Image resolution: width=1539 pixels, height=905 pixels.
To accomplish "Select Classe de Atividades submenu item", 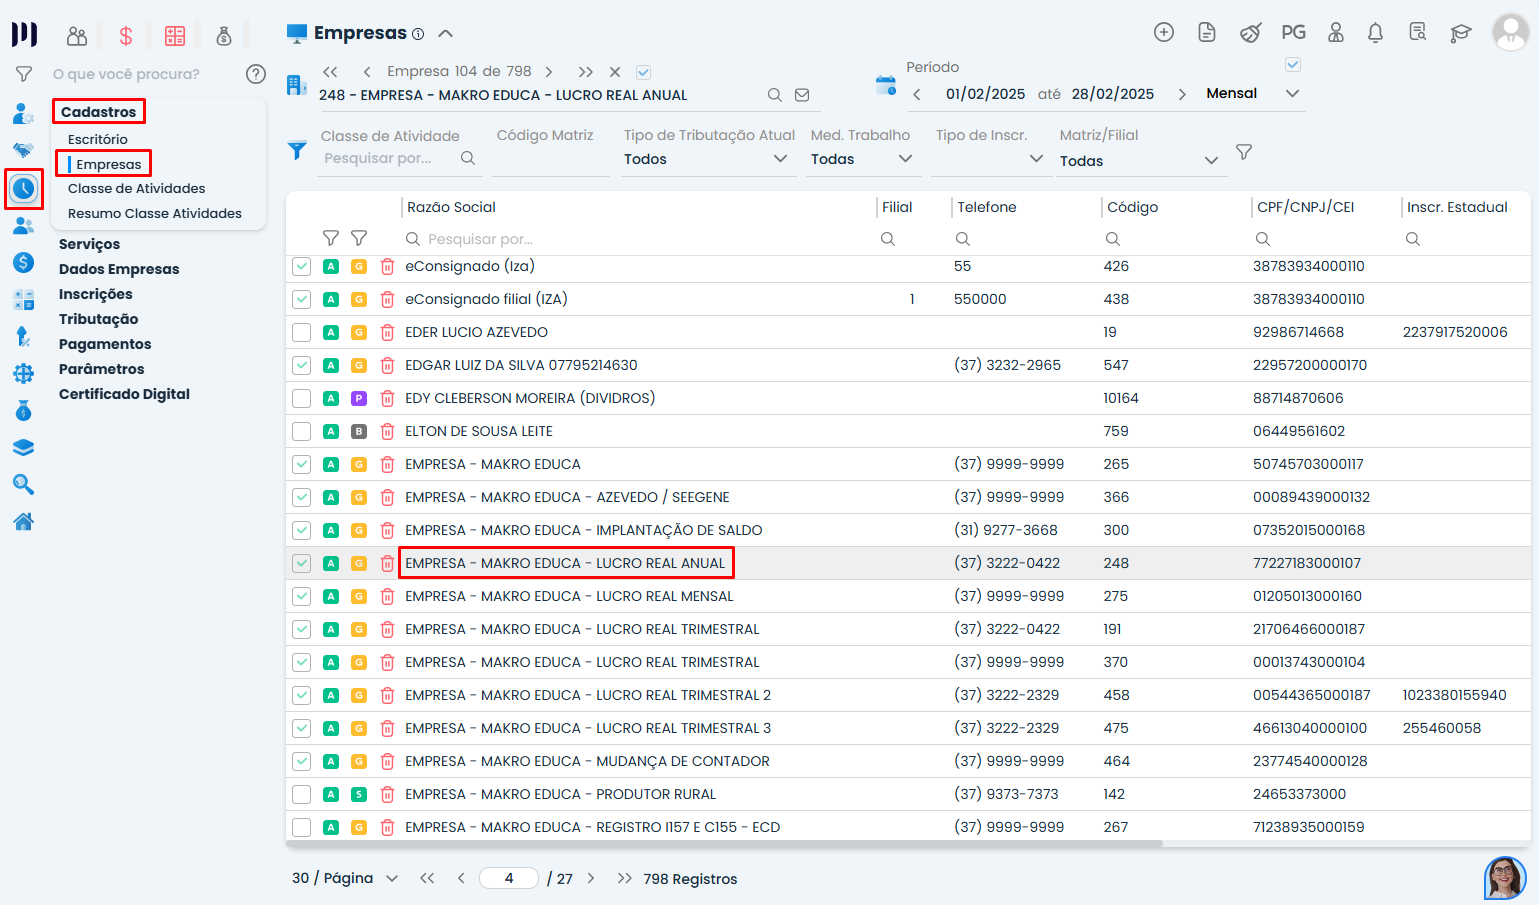I will (x=136, y=188).
